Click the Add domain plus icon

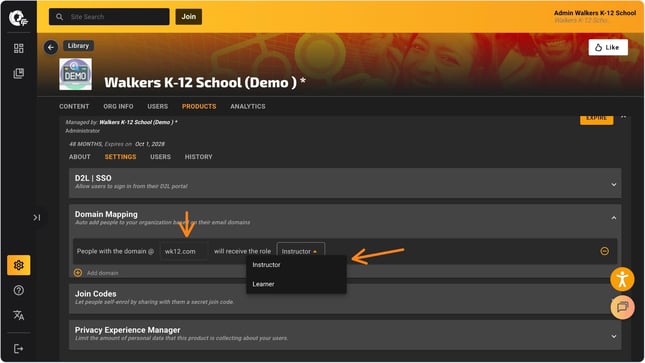point(78,273)
